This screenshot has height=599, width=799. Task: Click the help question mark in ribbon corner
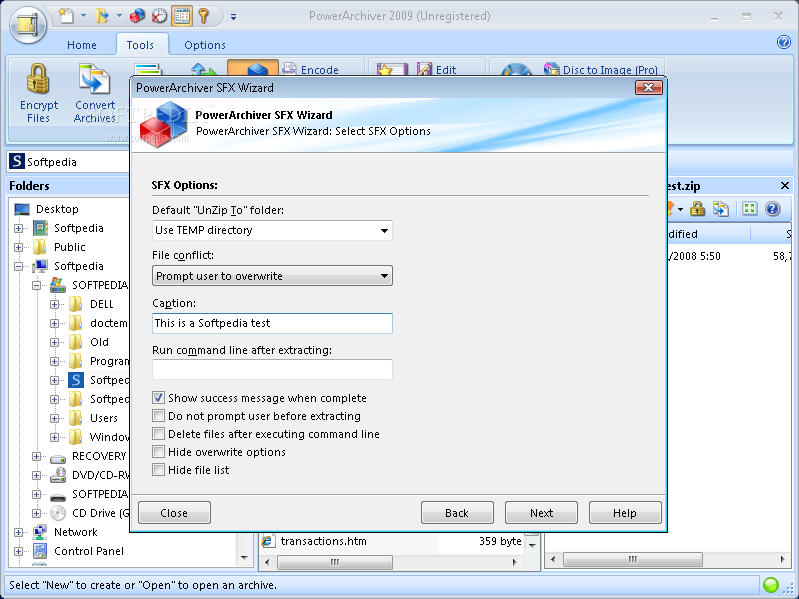pos(784,42)
